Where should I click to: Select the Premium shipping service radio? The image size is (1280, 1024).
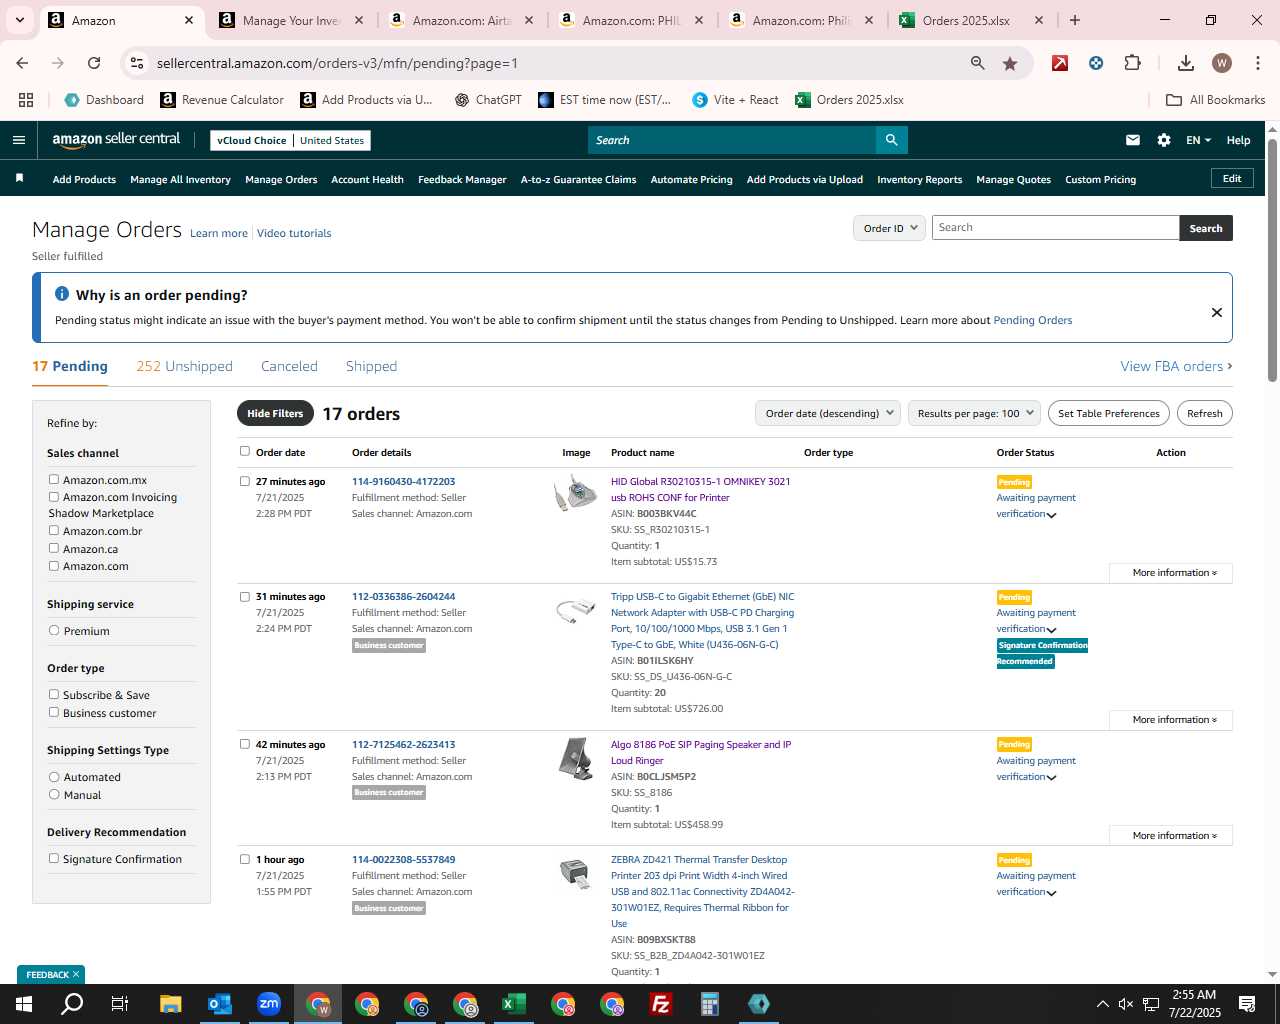click(54, 631)
